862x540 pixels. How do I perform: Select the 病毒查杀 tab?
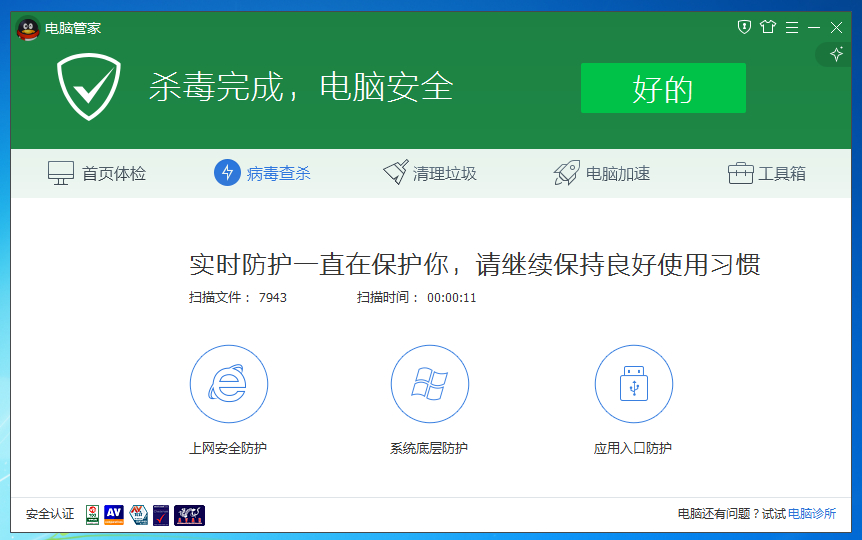click(x=262, y=173)
